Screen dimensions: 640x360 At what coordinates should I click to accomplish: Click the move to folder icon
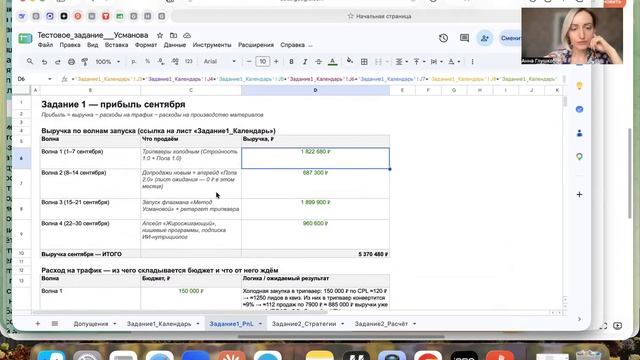click(x=173, y=36)
